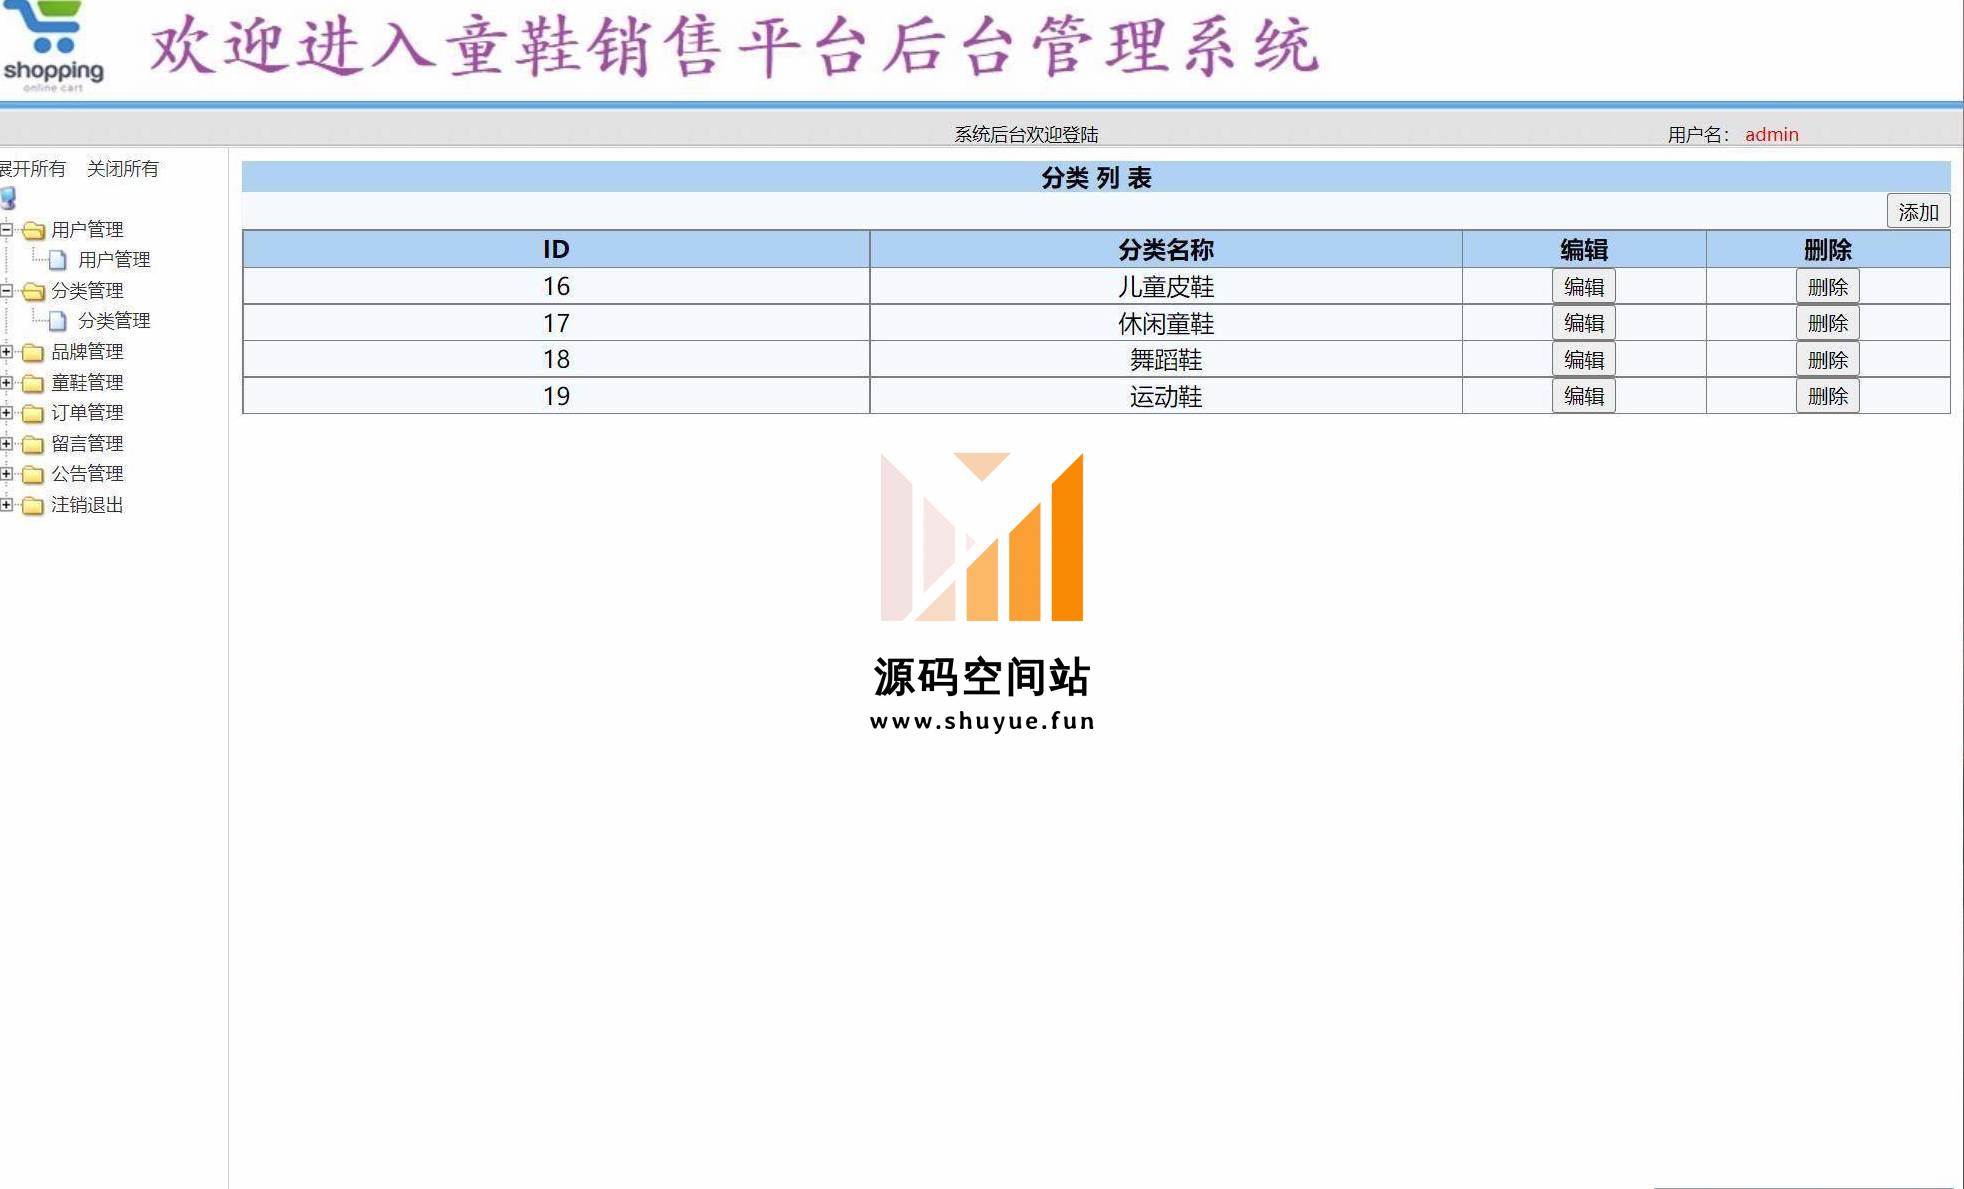Edit the 运动鞋 category
This screenshot has height=1189, width=1964.
tap(1583, 396)
